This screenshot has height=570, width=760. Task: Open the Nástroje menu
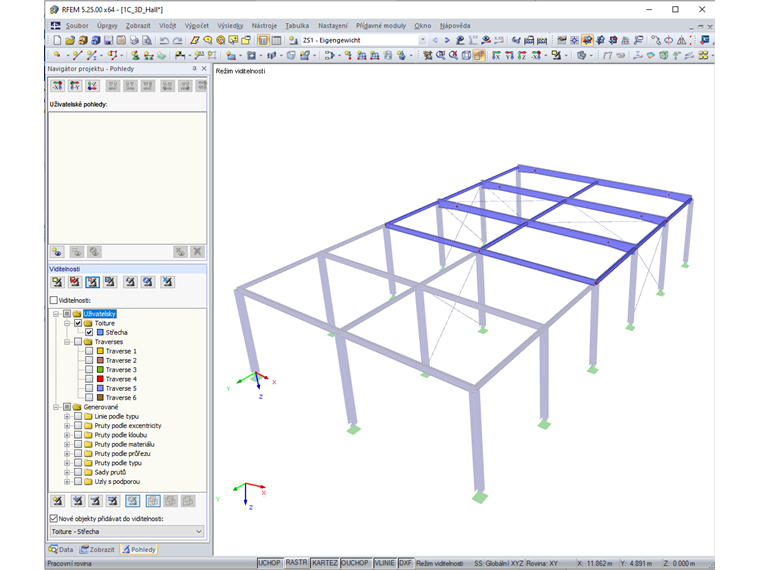tap(264, 26)
